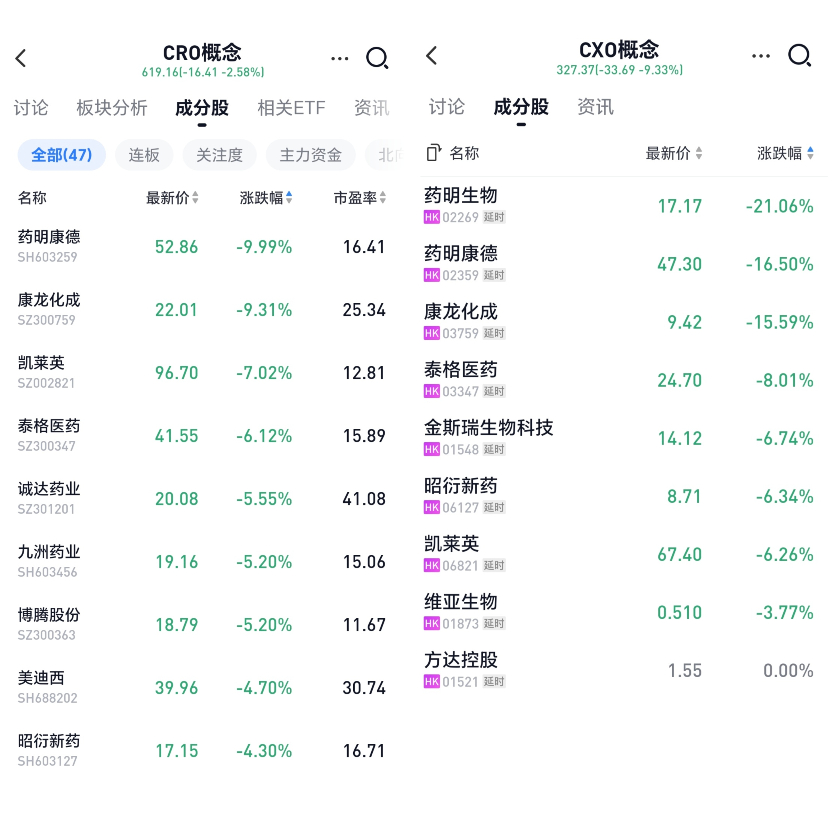Sort CRO list by 市盈率
The width and height of the screenshot is (840, 840).
coord(359,198)
